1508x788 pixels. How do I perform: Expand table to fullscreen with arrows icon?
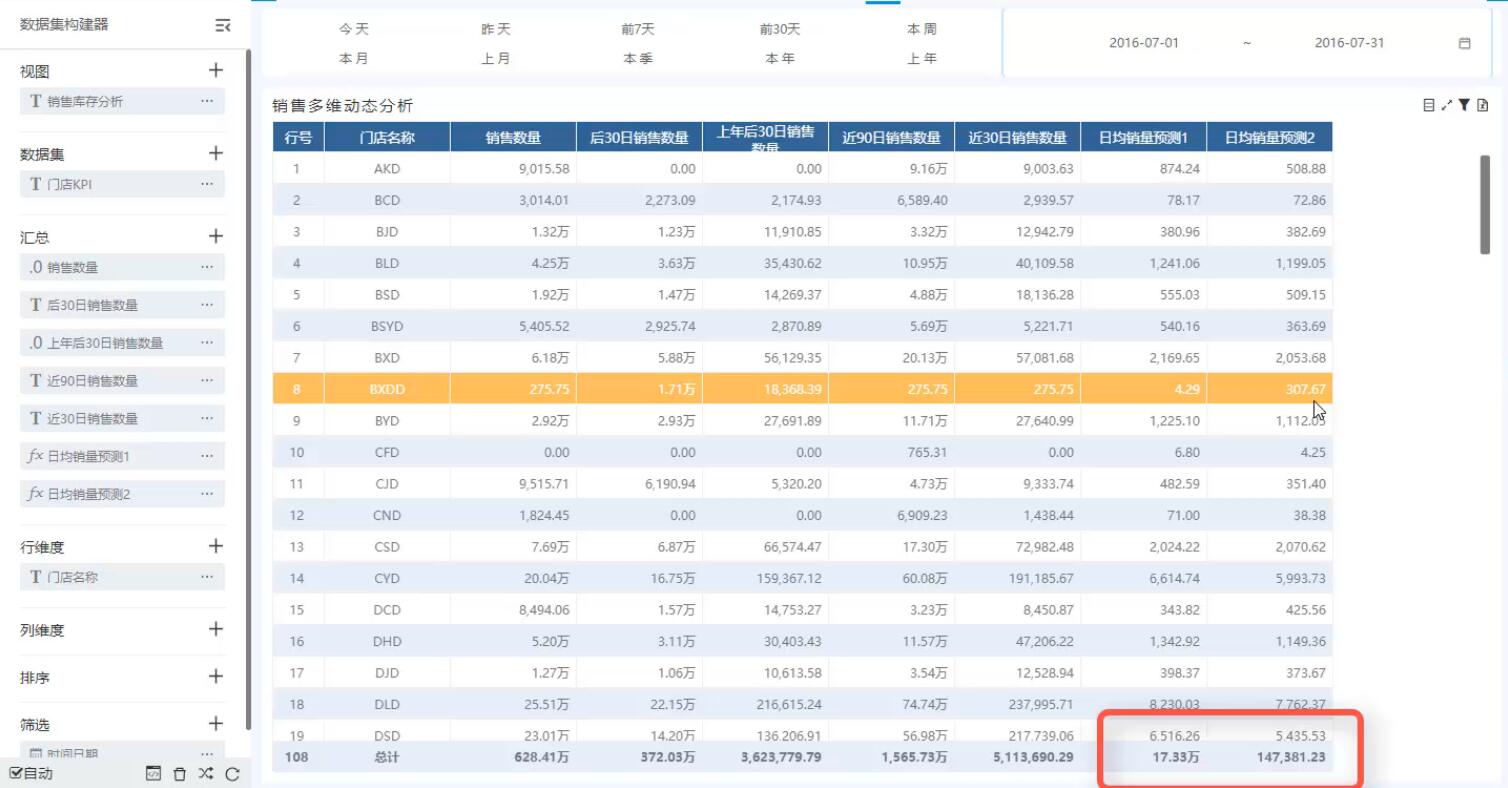pos(1446,105)
